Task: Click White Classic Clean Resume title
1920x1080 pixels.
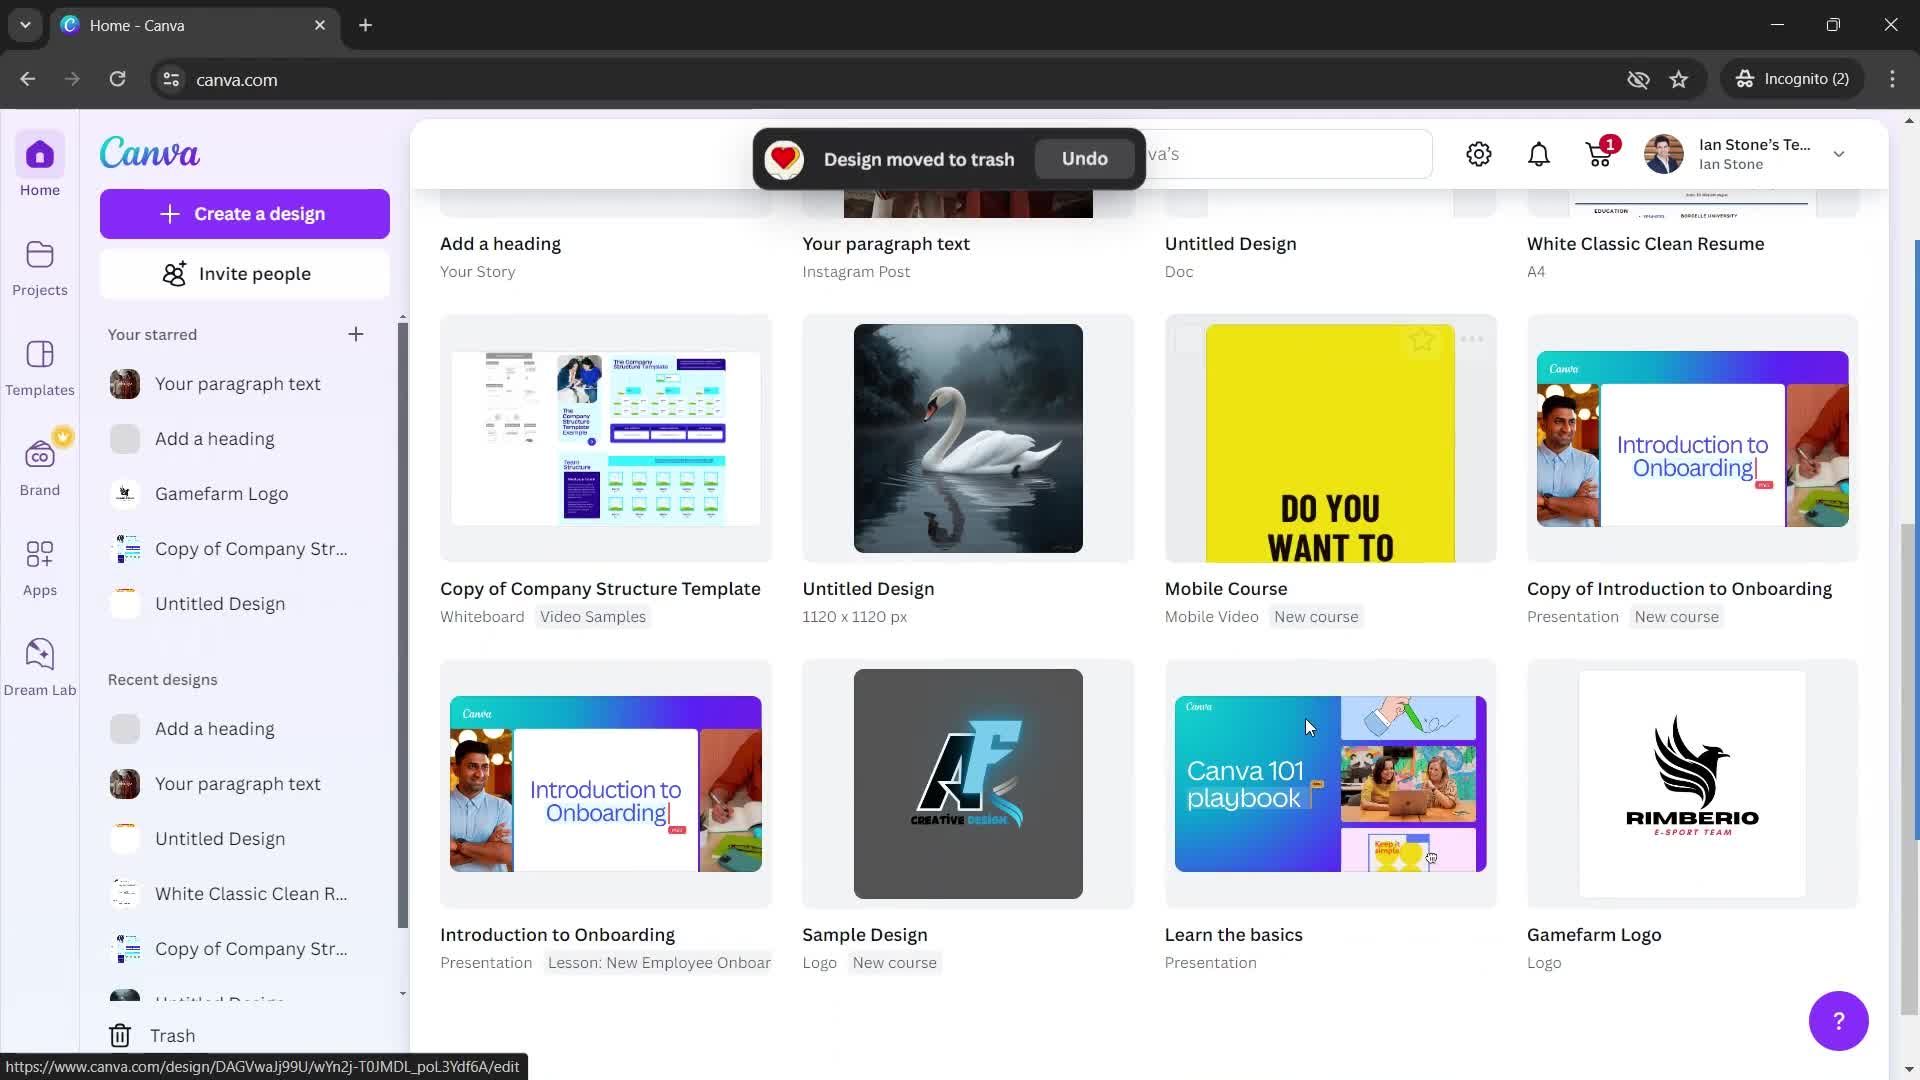Action: click(x=1645, y=244)
